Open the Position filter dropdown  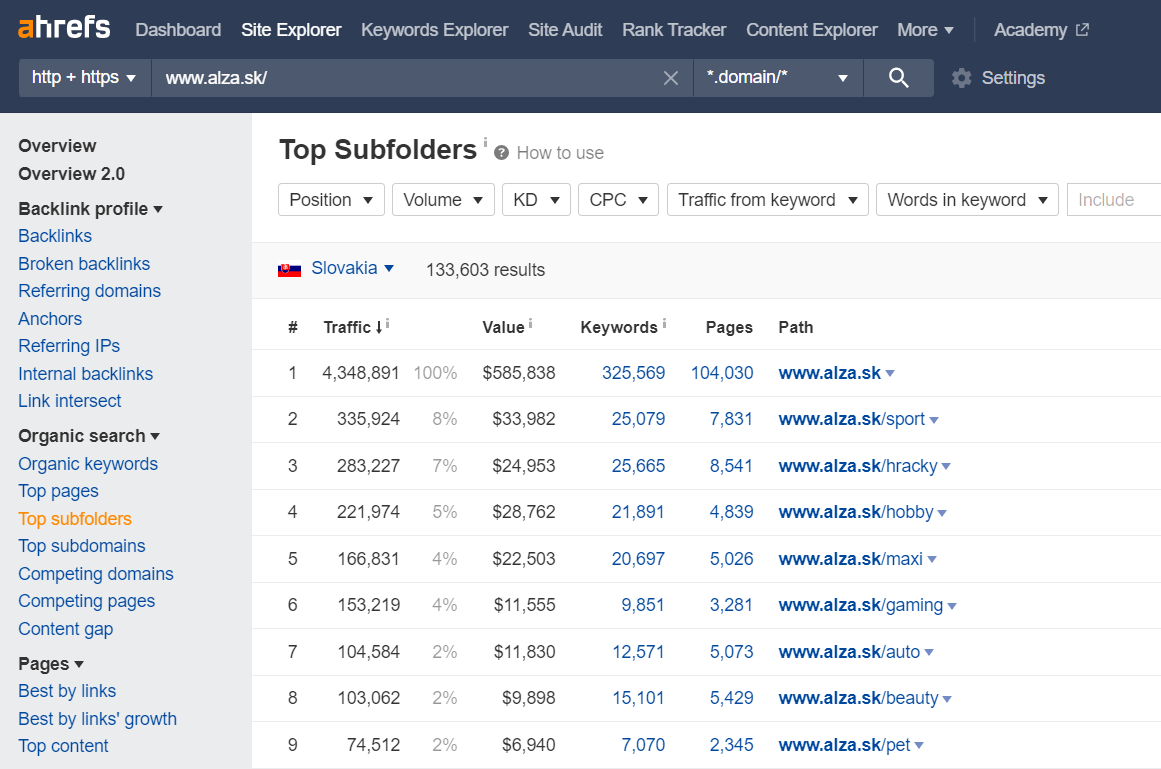tap(331, 200)
